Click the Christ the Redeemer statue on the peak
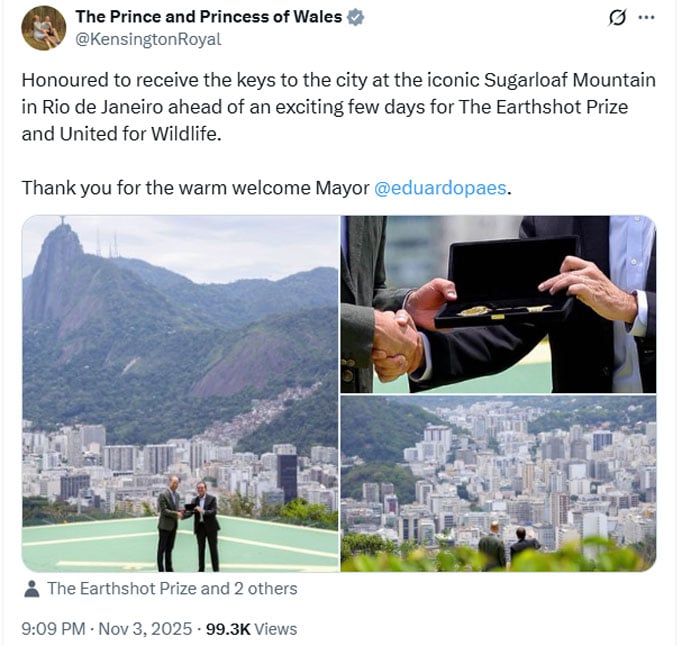Viewport: 700px width, 646px height. [62, 224]
